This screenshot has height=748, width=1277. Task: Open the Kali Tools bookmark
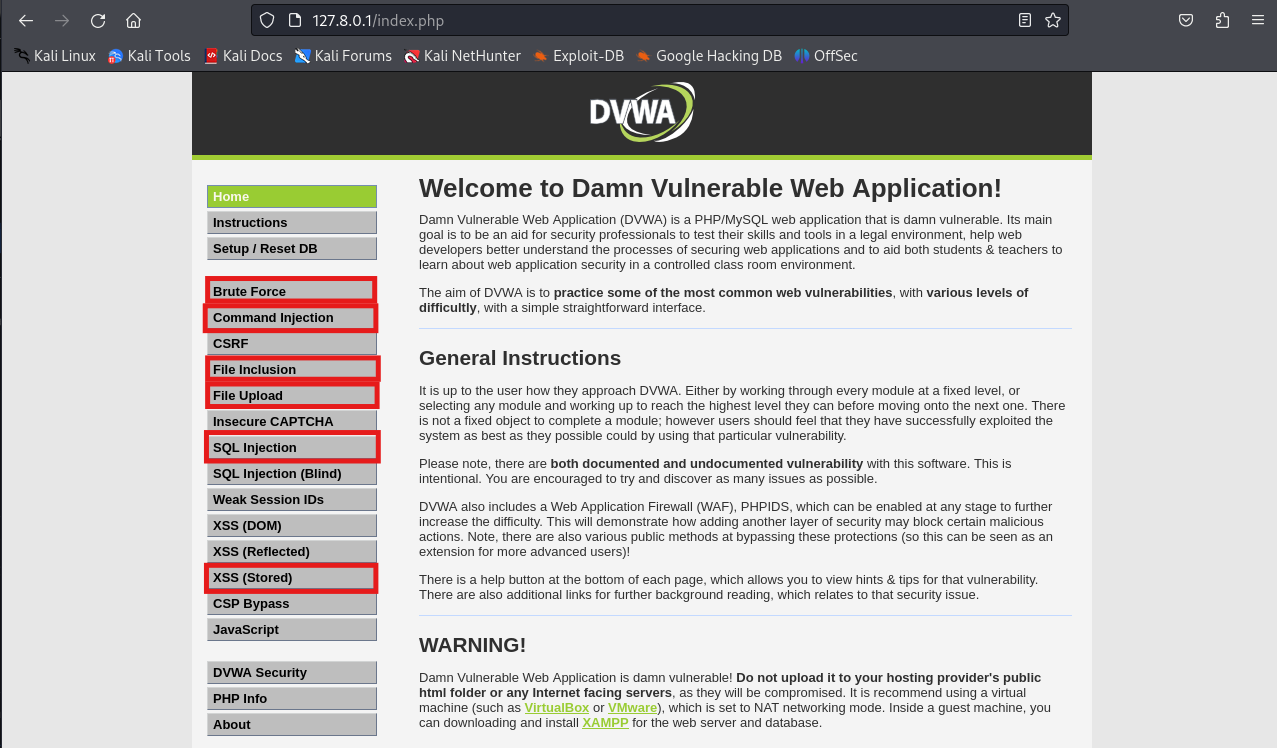pos(149,56)
